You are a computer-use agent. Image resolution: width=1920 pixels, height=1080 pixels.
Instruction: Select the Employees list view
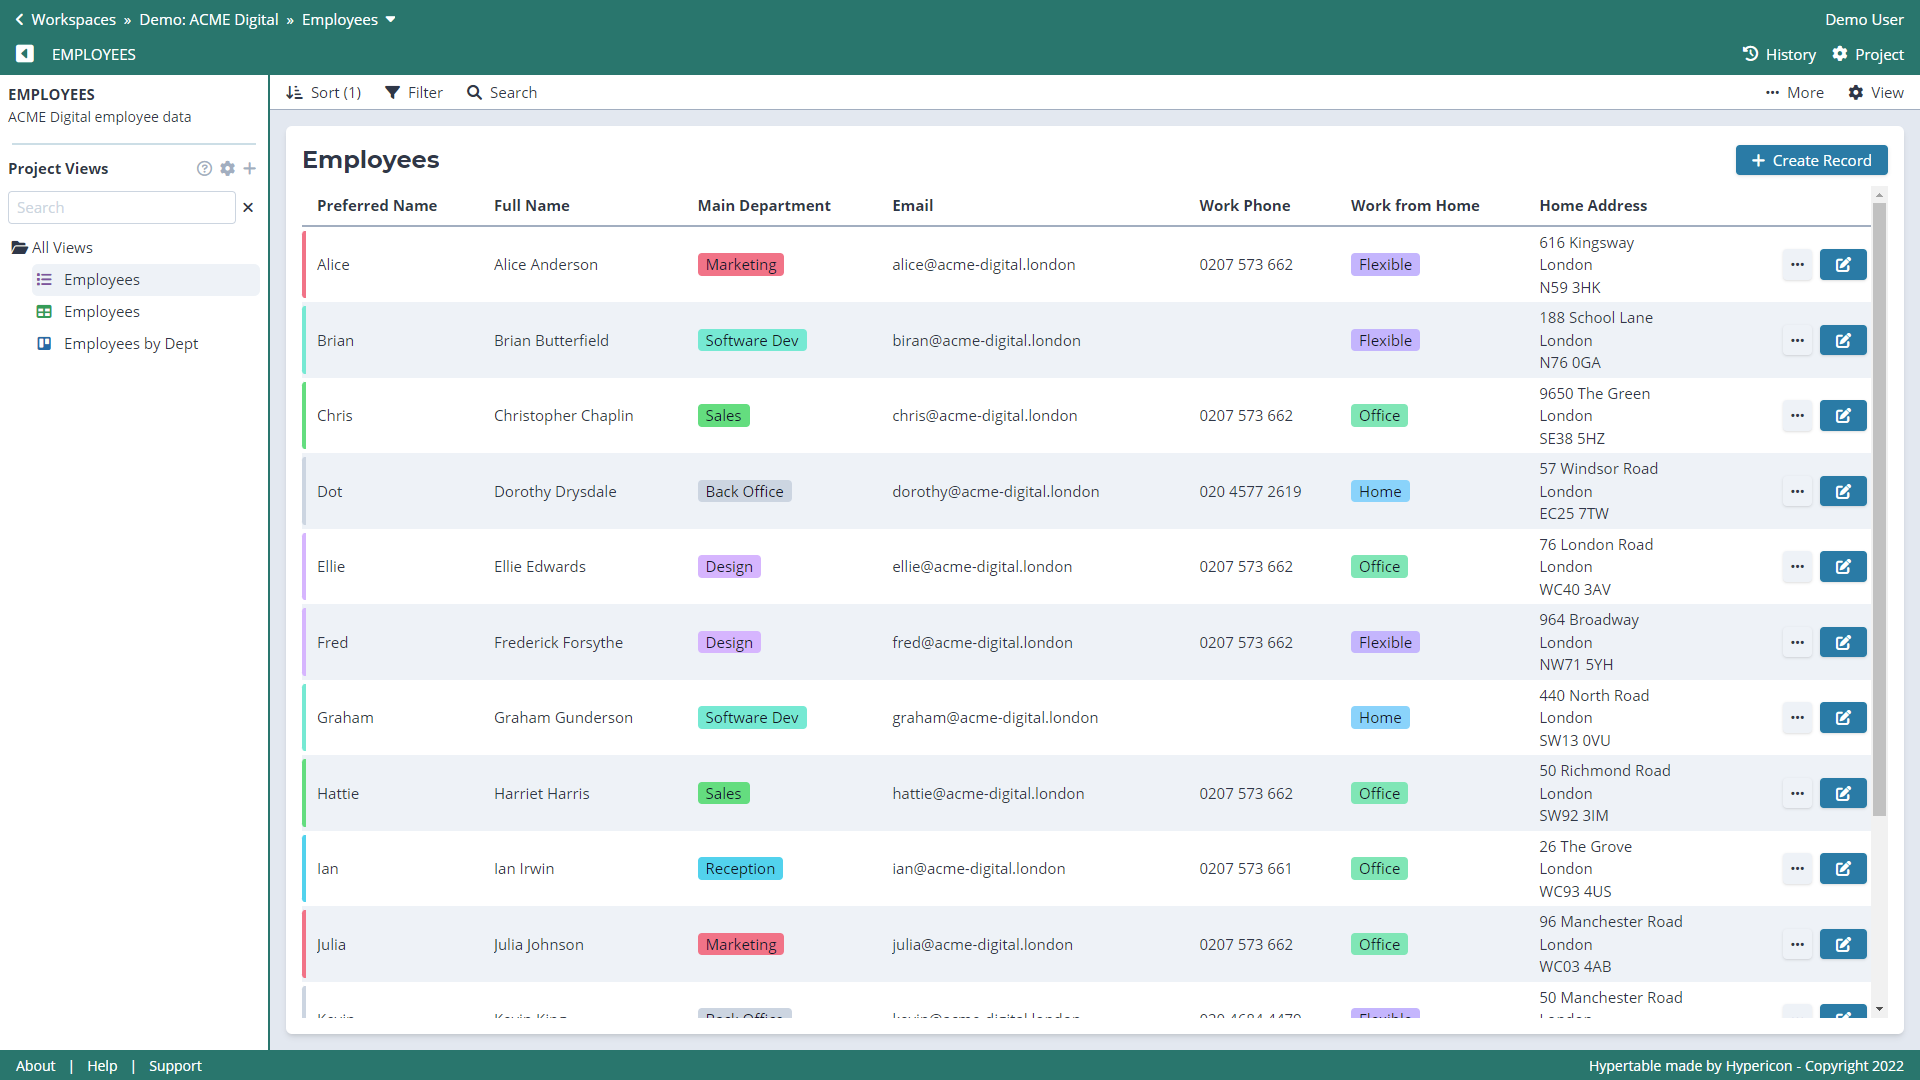pos(146,280)
